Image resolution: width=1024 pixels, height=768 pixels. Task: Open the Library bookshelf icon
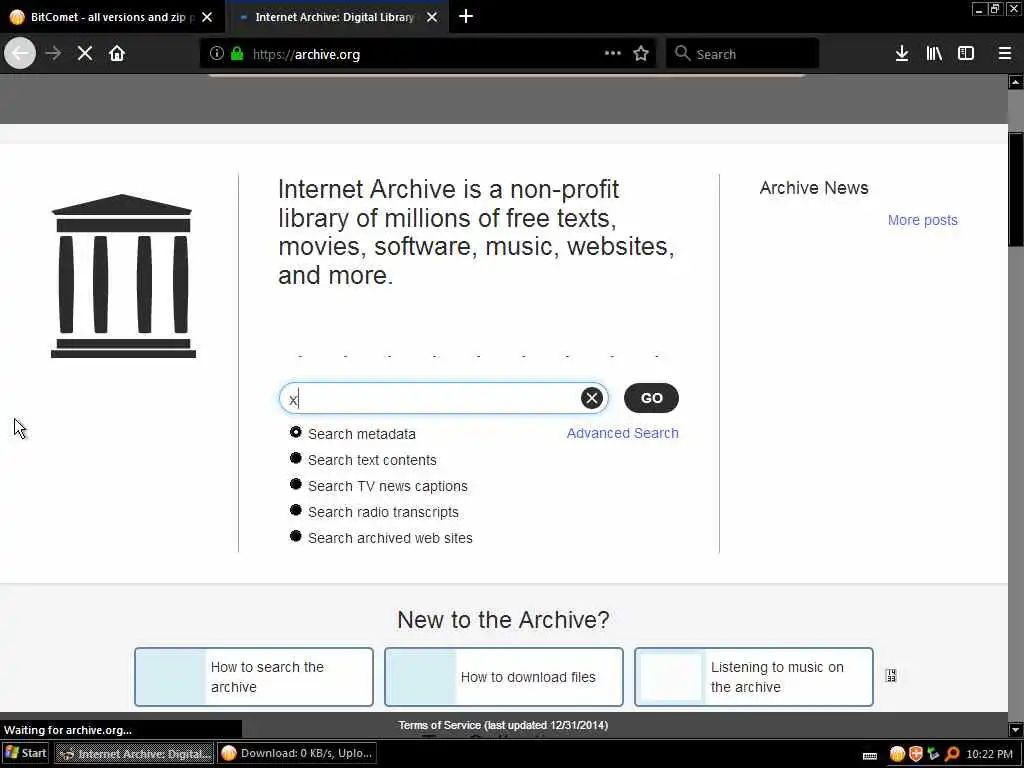click(934, 54)
